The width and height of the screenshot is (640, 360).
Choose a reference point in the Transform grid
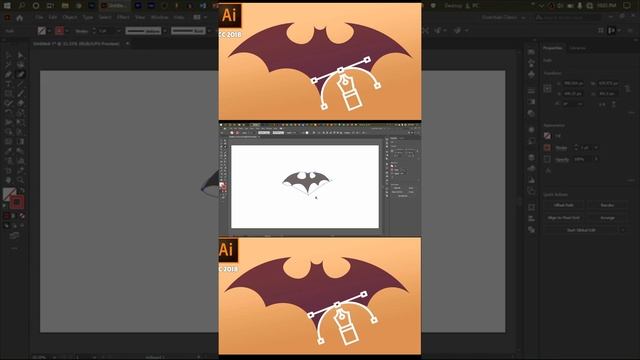(548, 88)
